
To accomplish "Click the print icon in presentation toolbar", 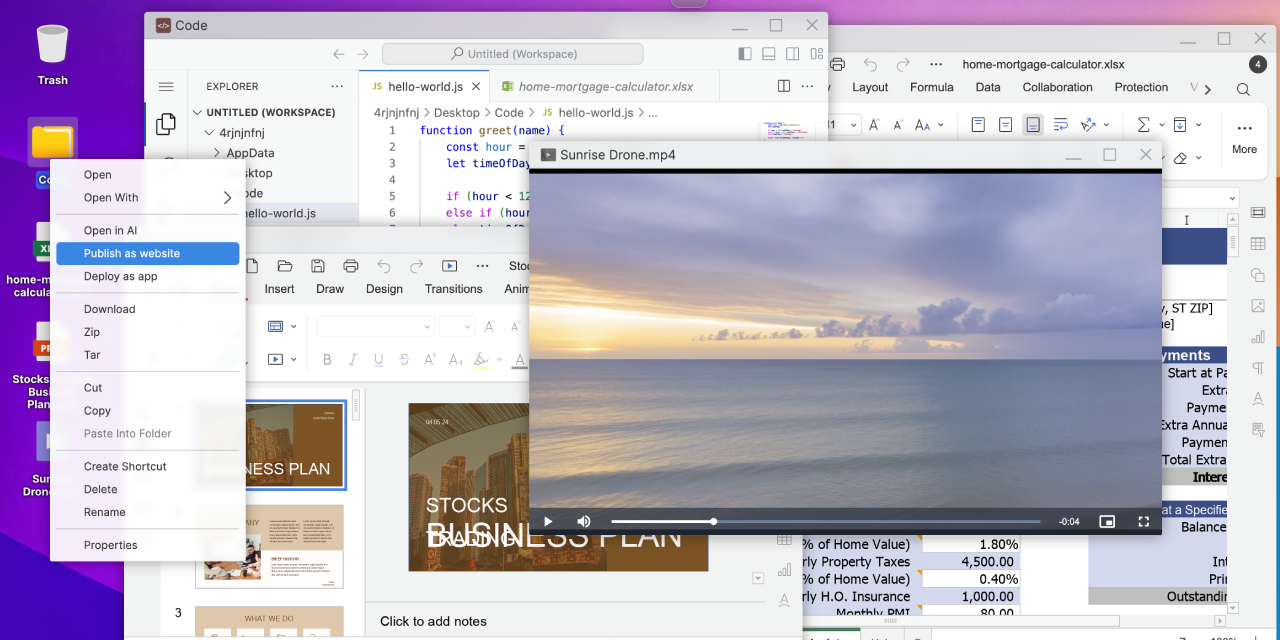I will pos(351,266).
